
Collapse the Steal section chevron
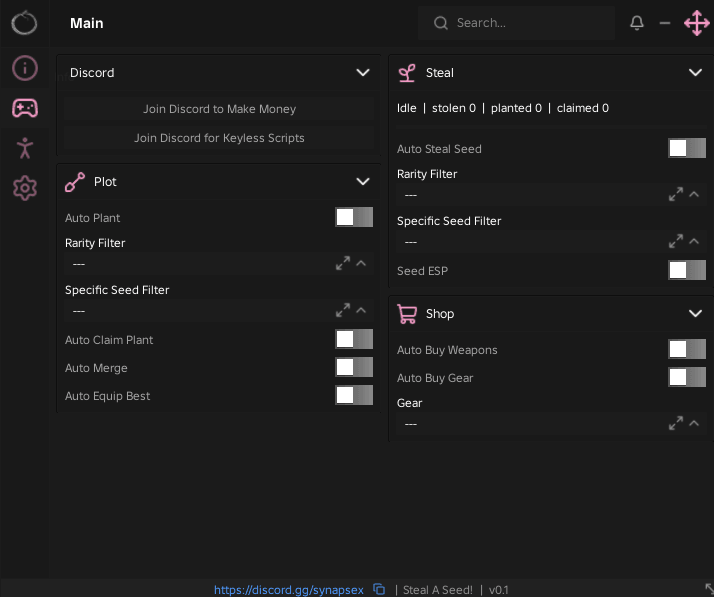pyautogui.click(x=695, y=72)
